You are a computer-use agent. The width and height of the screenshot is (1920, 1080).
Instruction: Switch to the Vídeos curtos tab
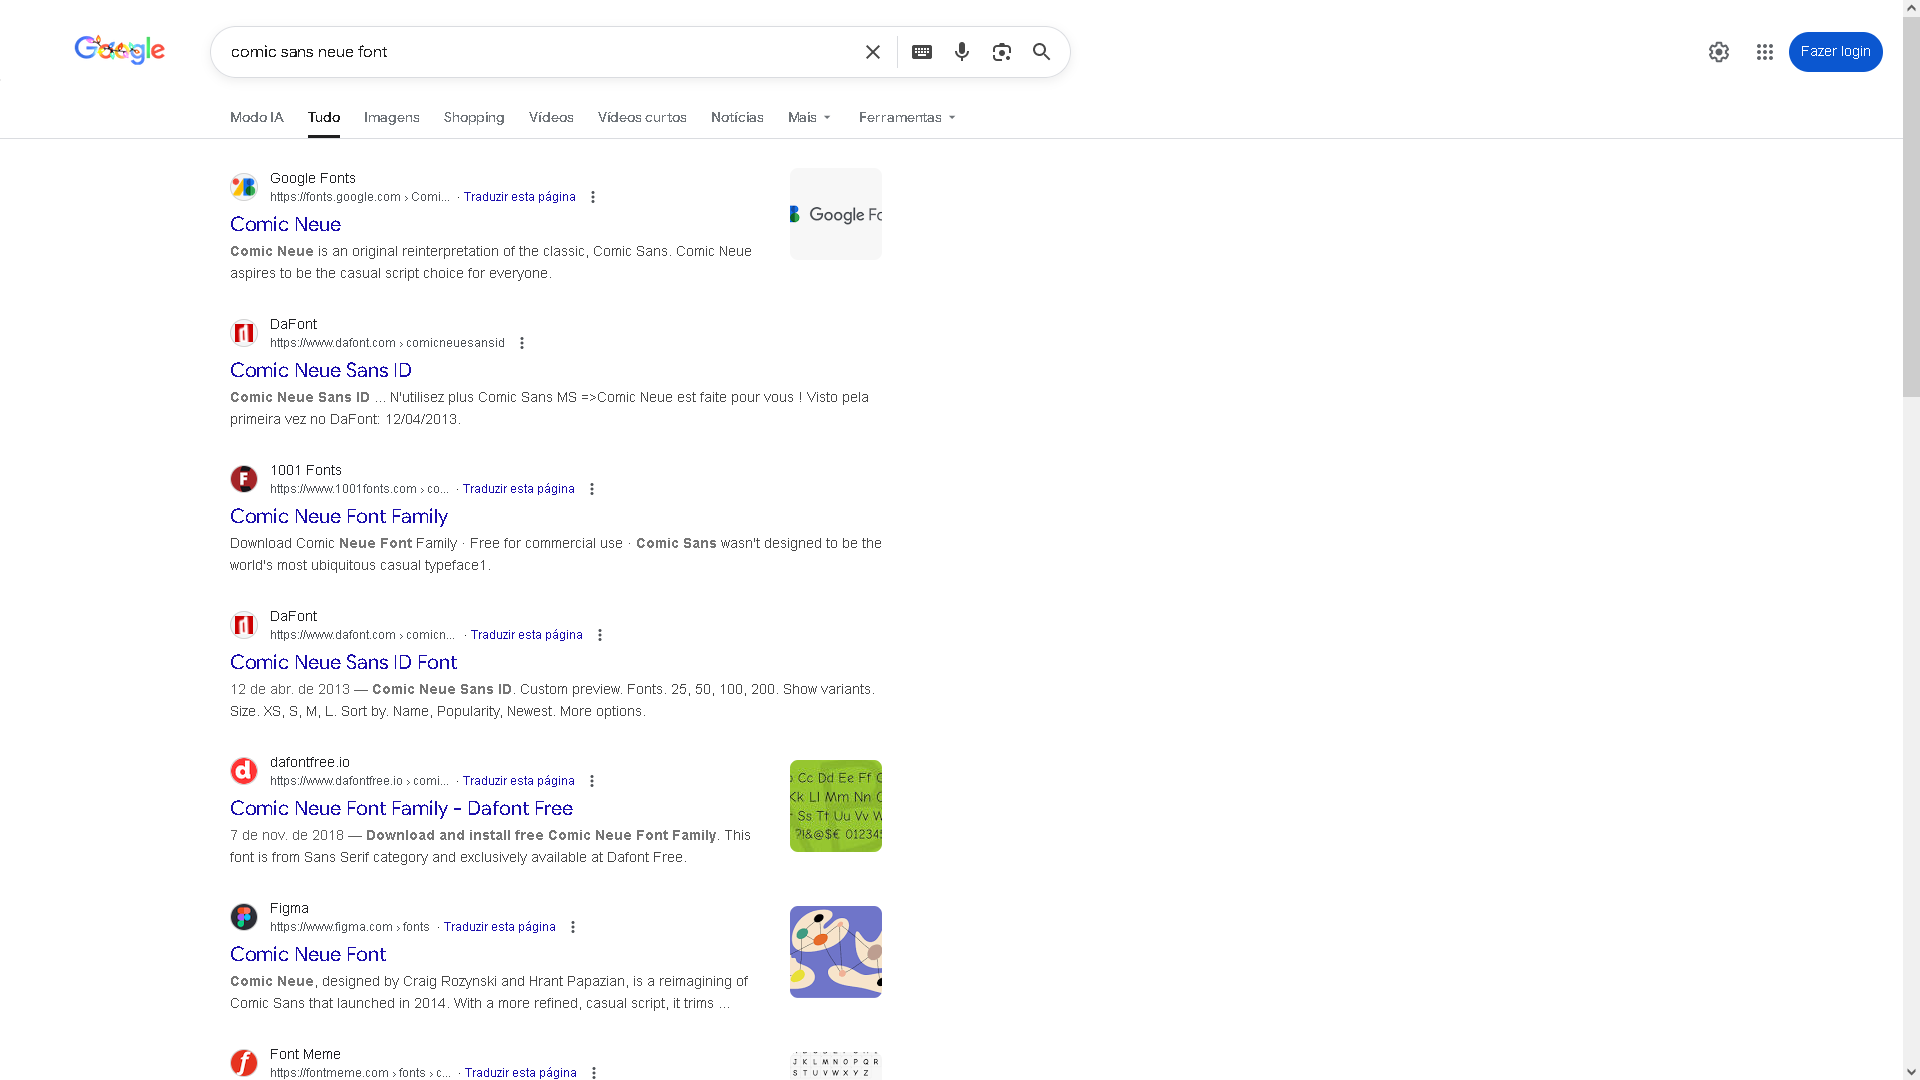641,117
